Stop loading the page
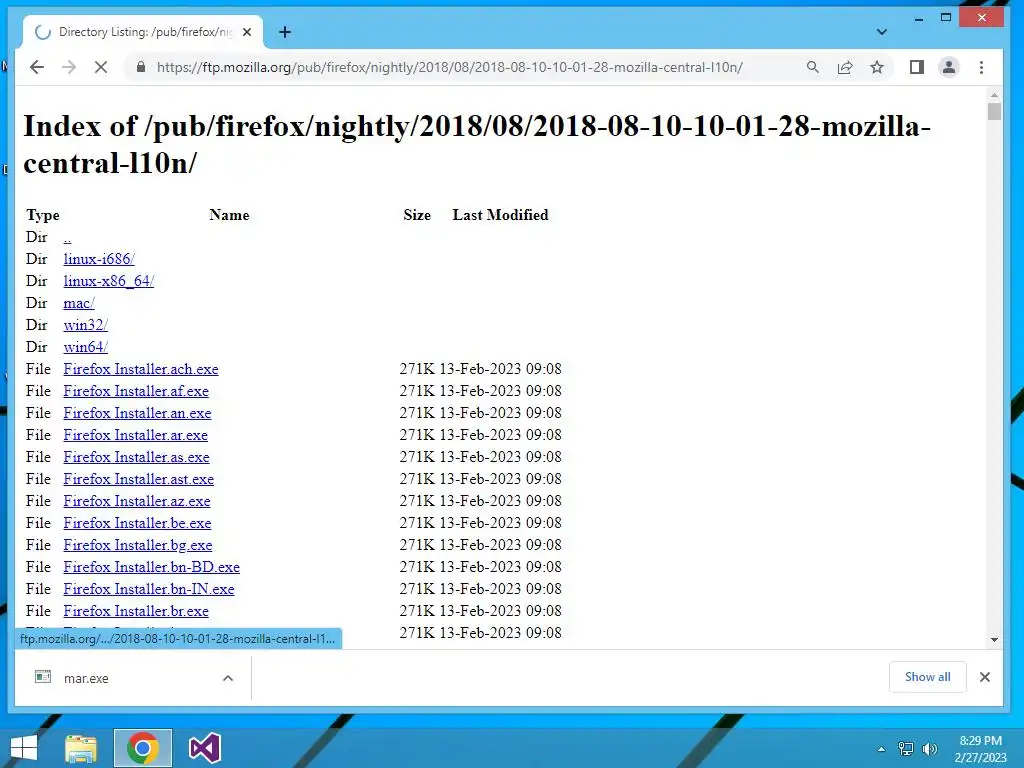The width and height of the screenshot is (1024, 768). coord(101,67)
